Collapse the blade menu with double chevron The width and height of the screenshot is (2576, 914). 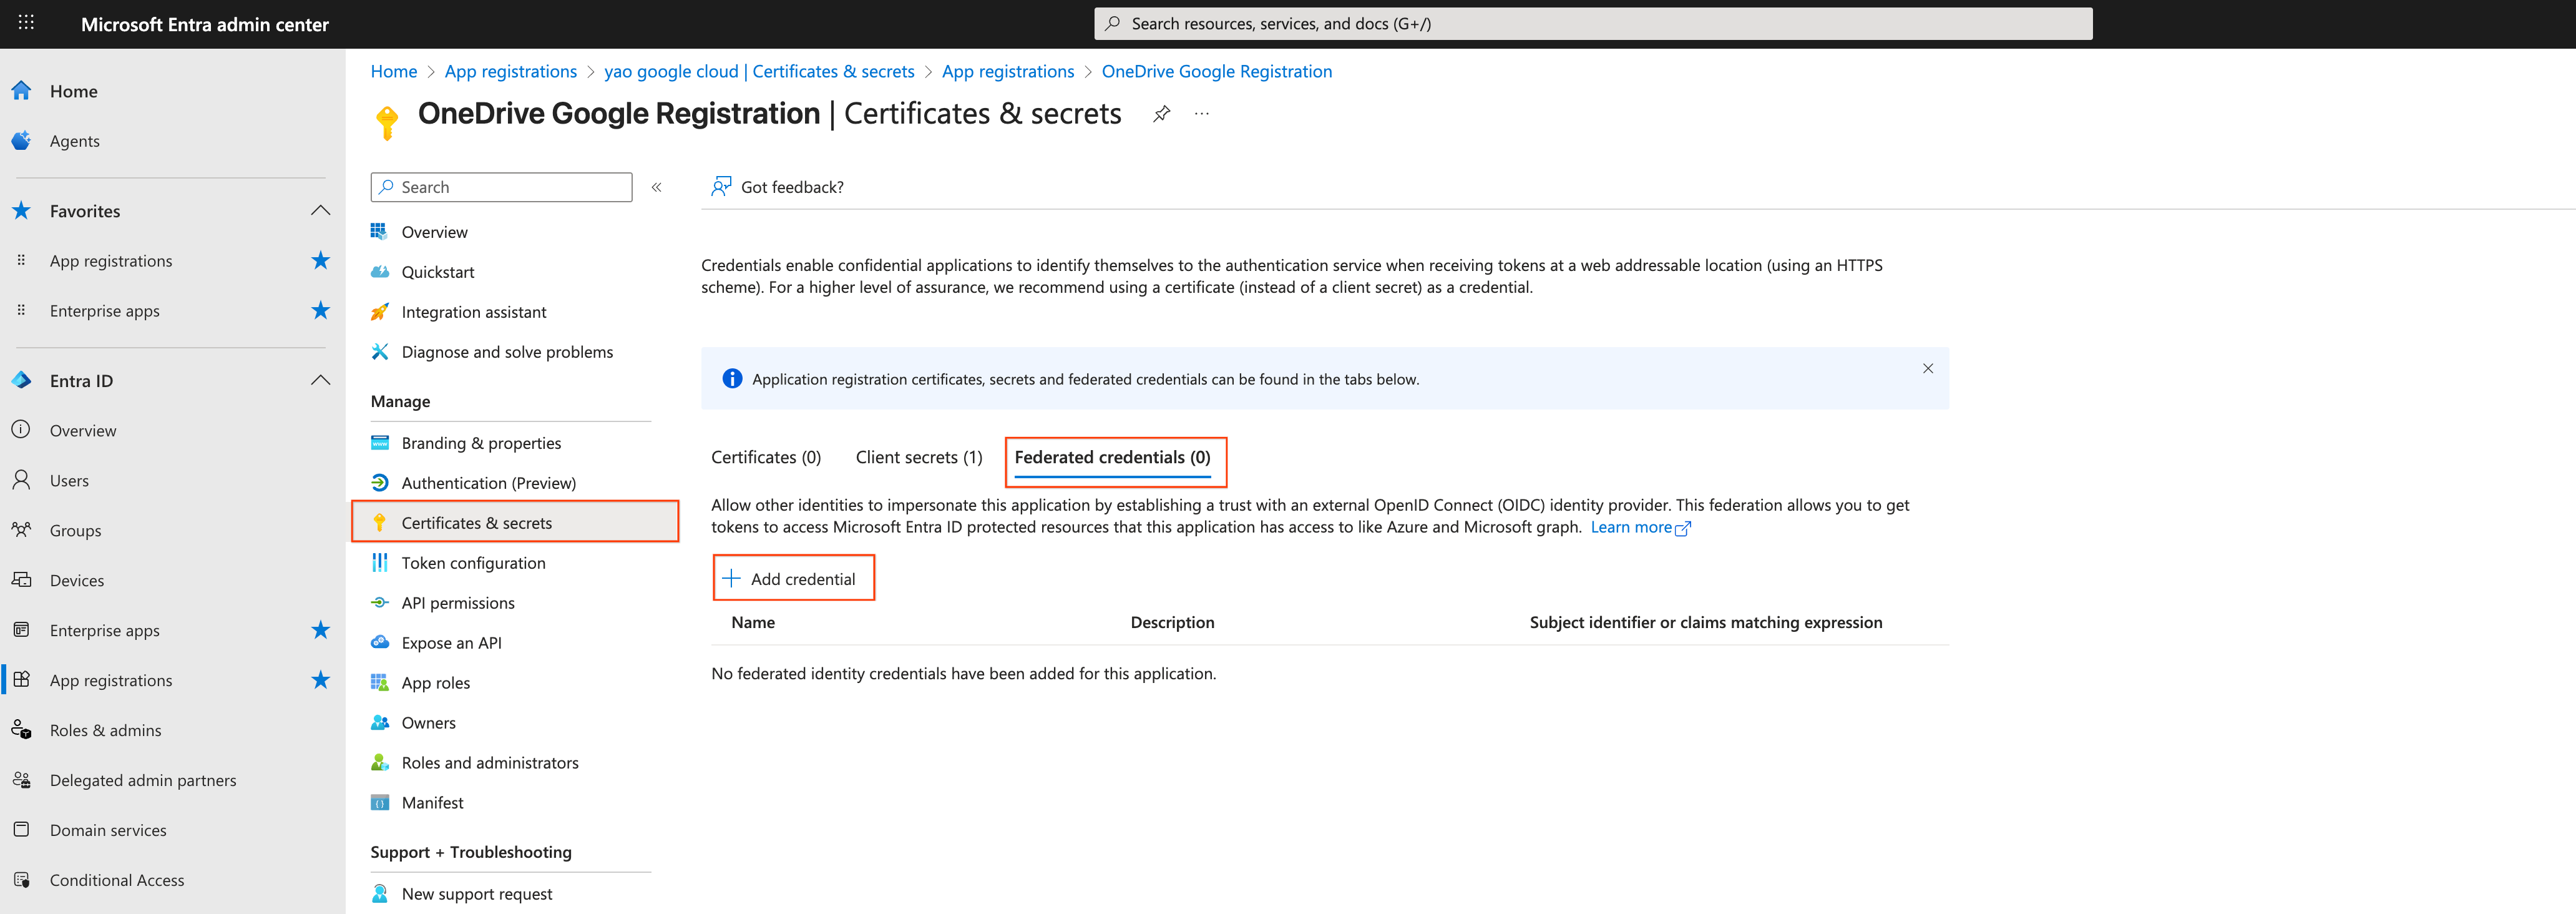(x=657, y=186)
